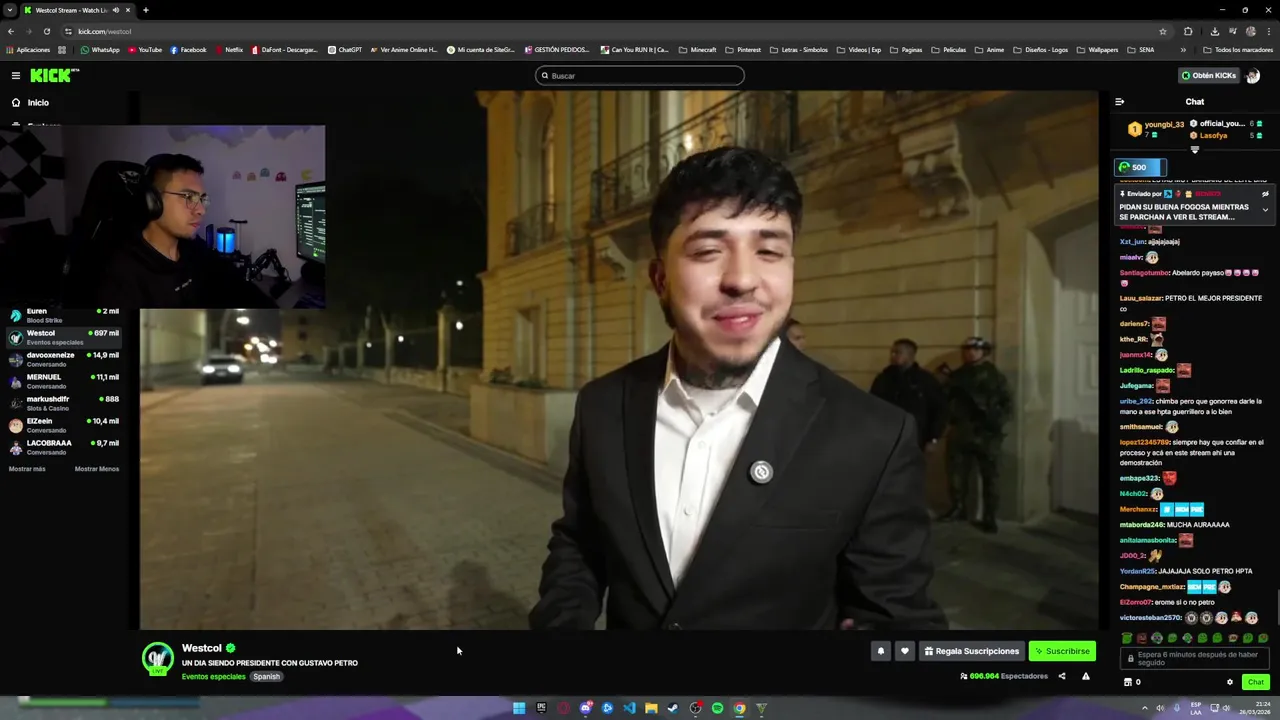The image size is (1280, 720).
Task: Open YouTube bookmark
Action: pyautogui.click(x=145, y=50)
